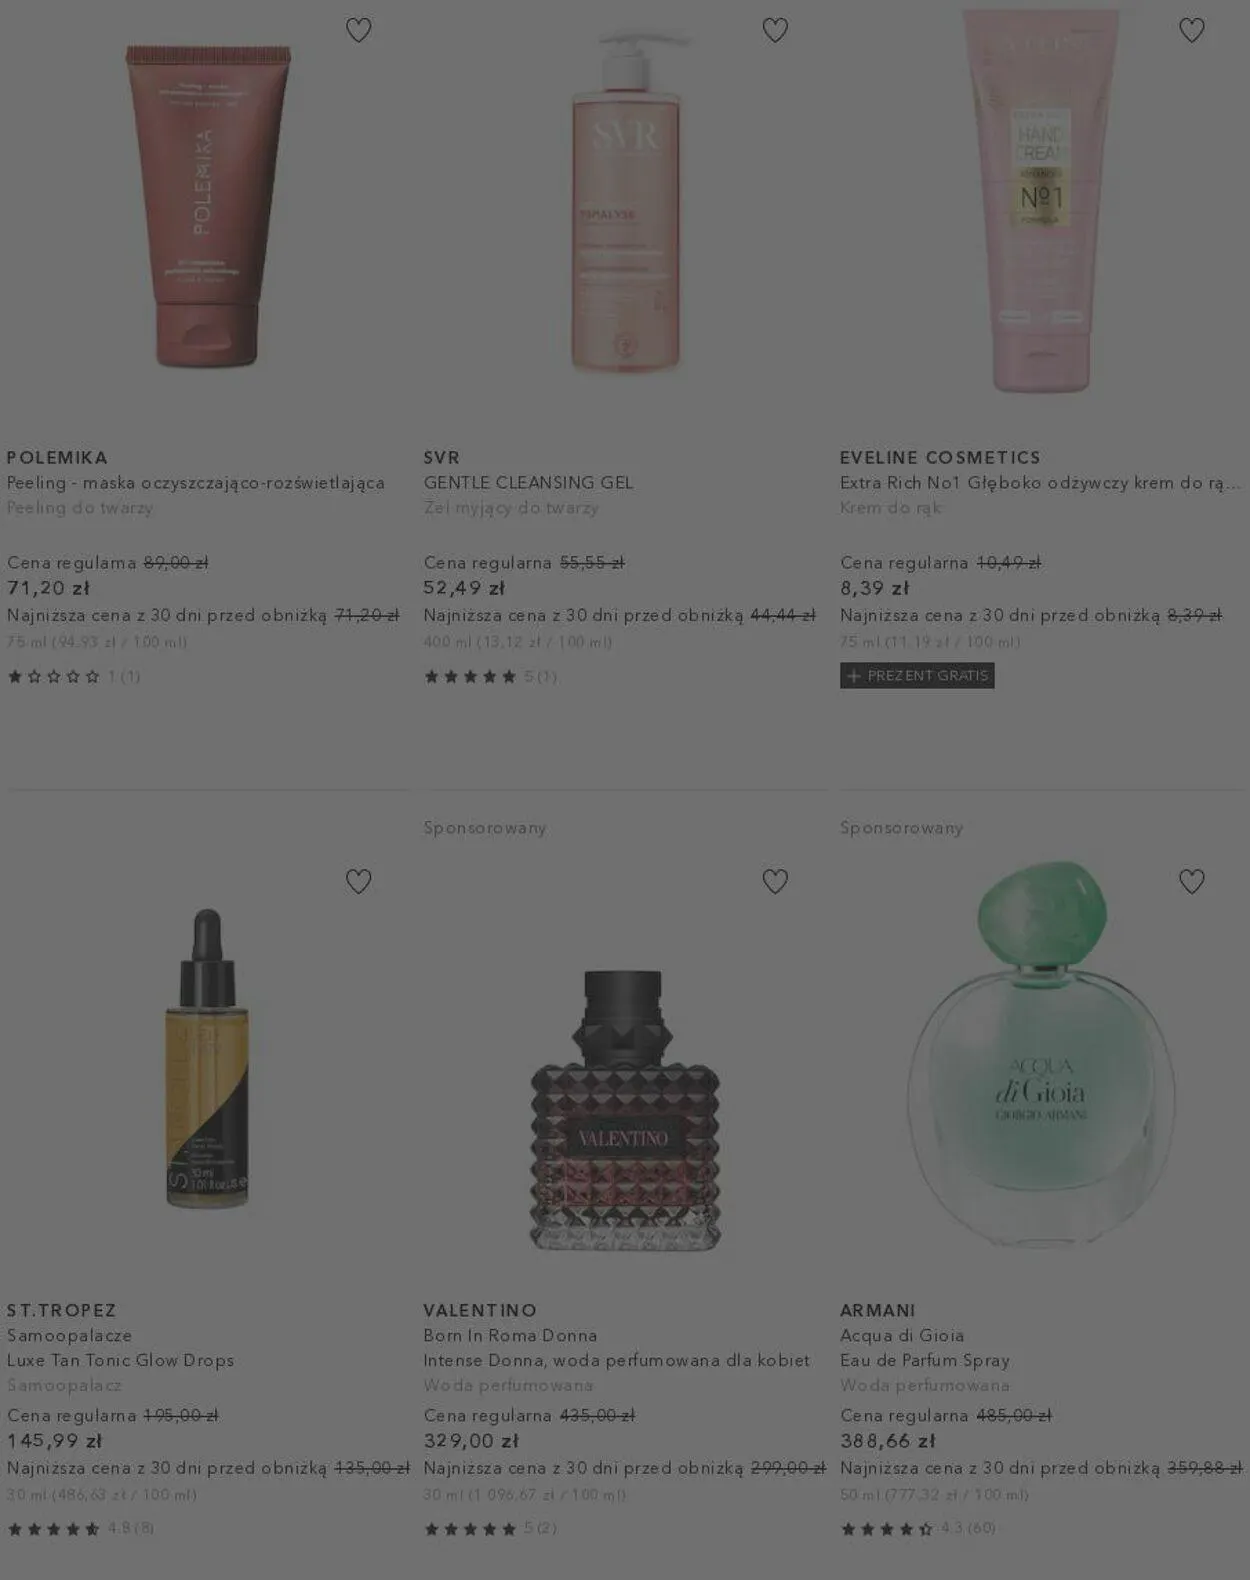The width and height of the screenshot is (1250, 1580).
Task: Open the Eveline hand cream image
Action: point(1040,200)
